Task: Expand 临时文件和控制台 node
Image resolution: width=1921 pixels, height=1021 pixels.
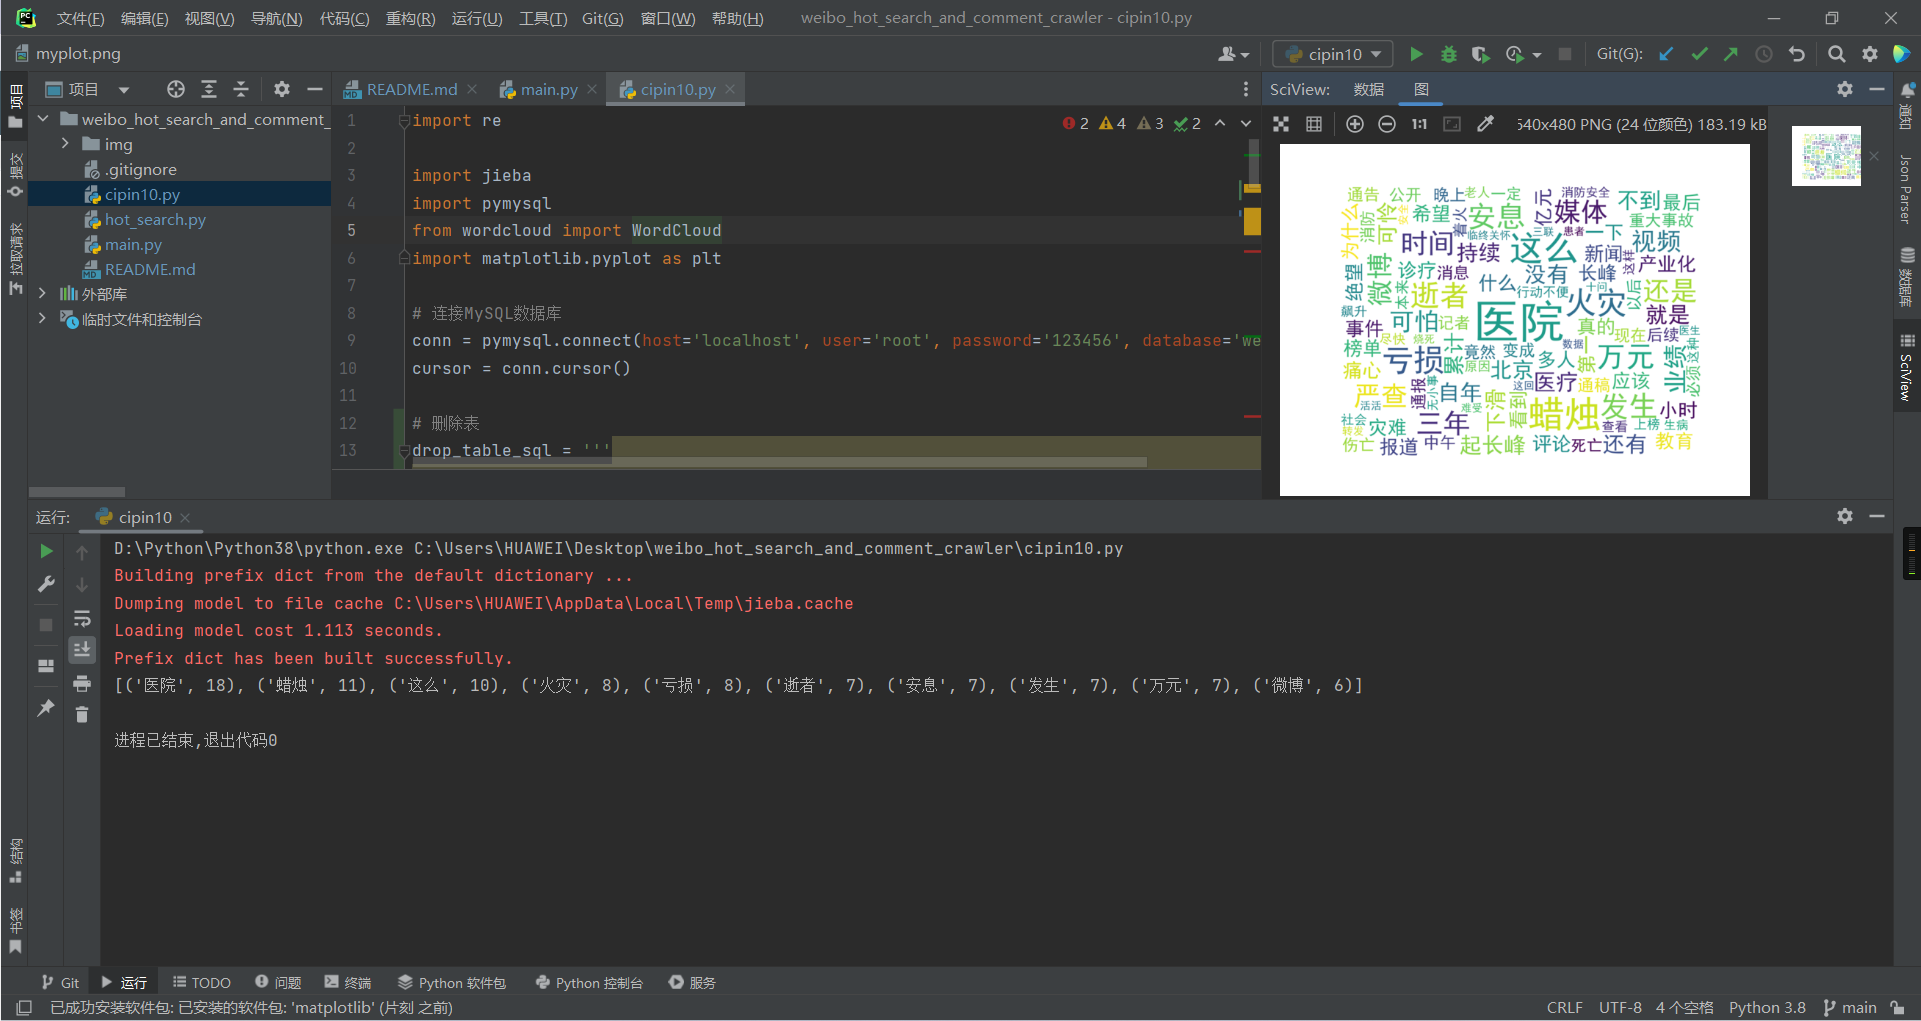Action: pyautogui.click(x=42, y=319)
